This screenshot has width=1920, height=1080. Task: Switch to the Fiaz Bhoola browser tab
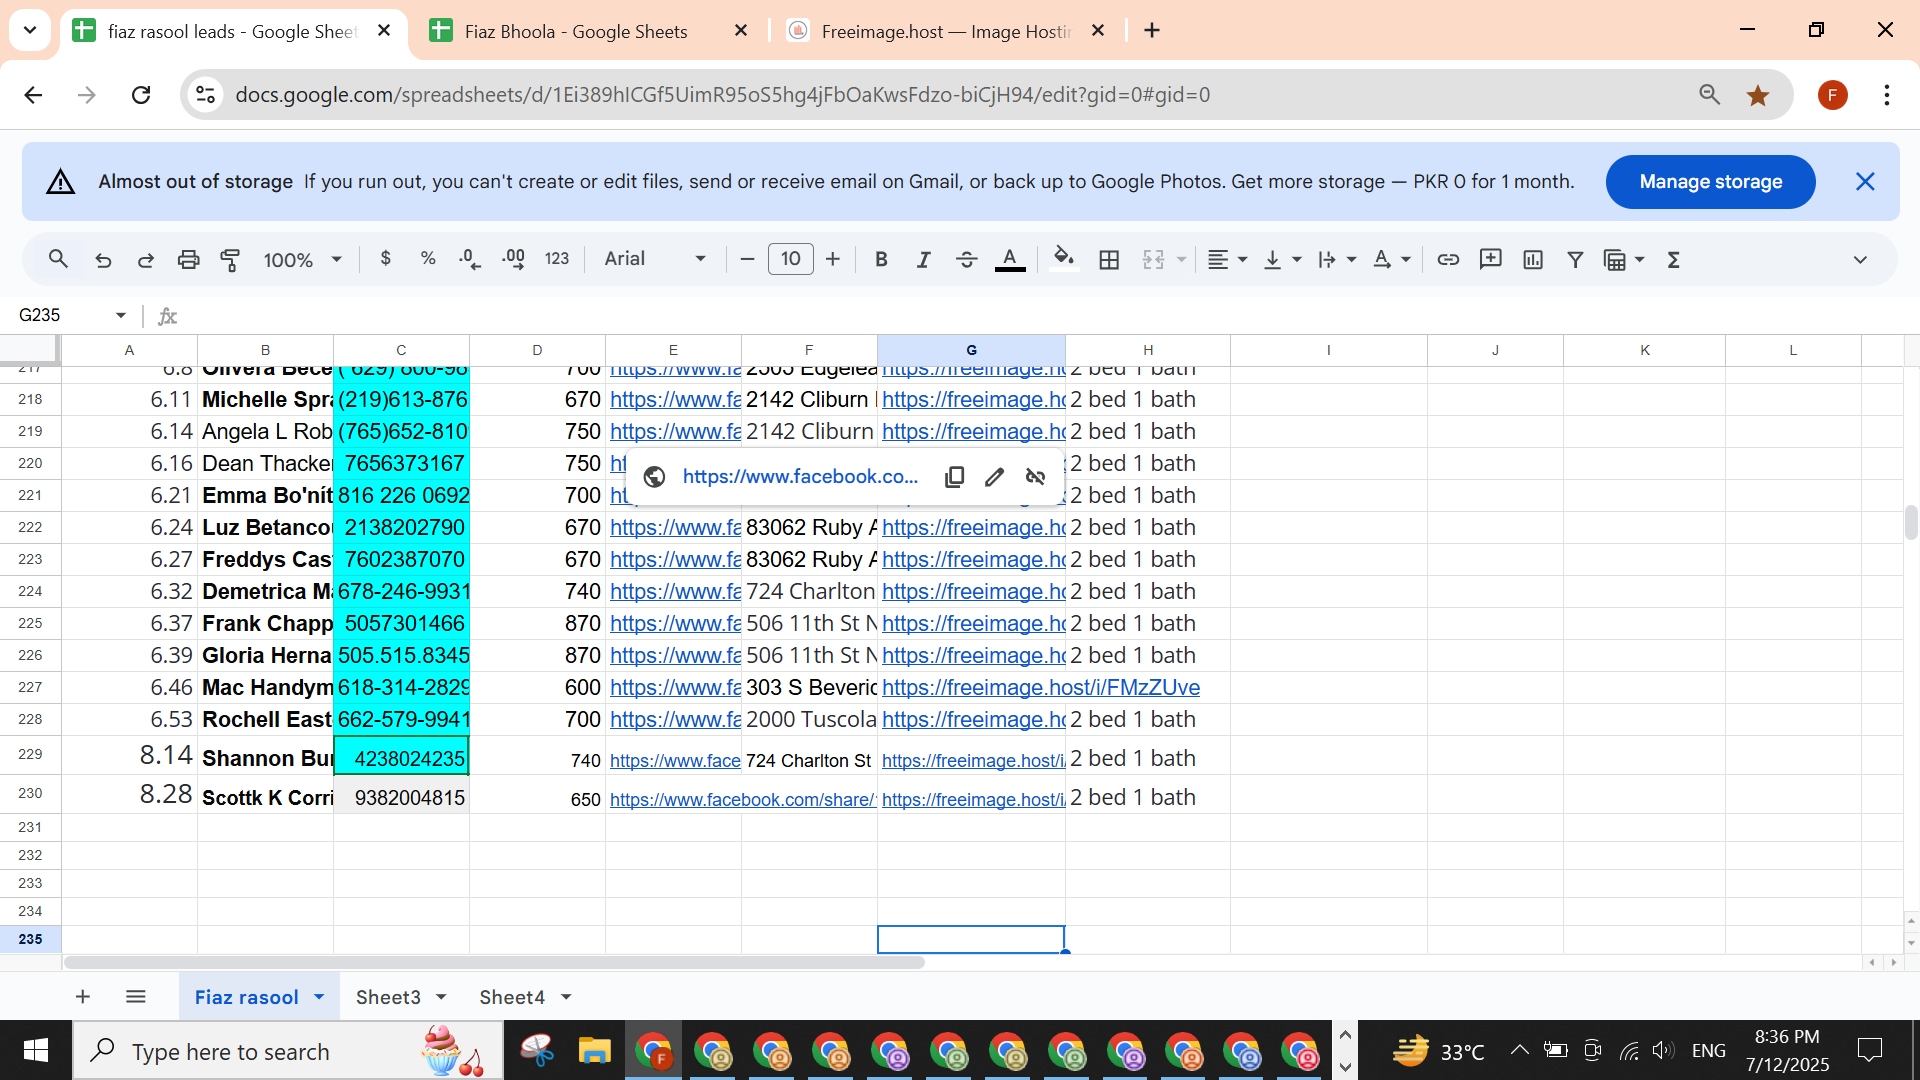click(576, 31)
